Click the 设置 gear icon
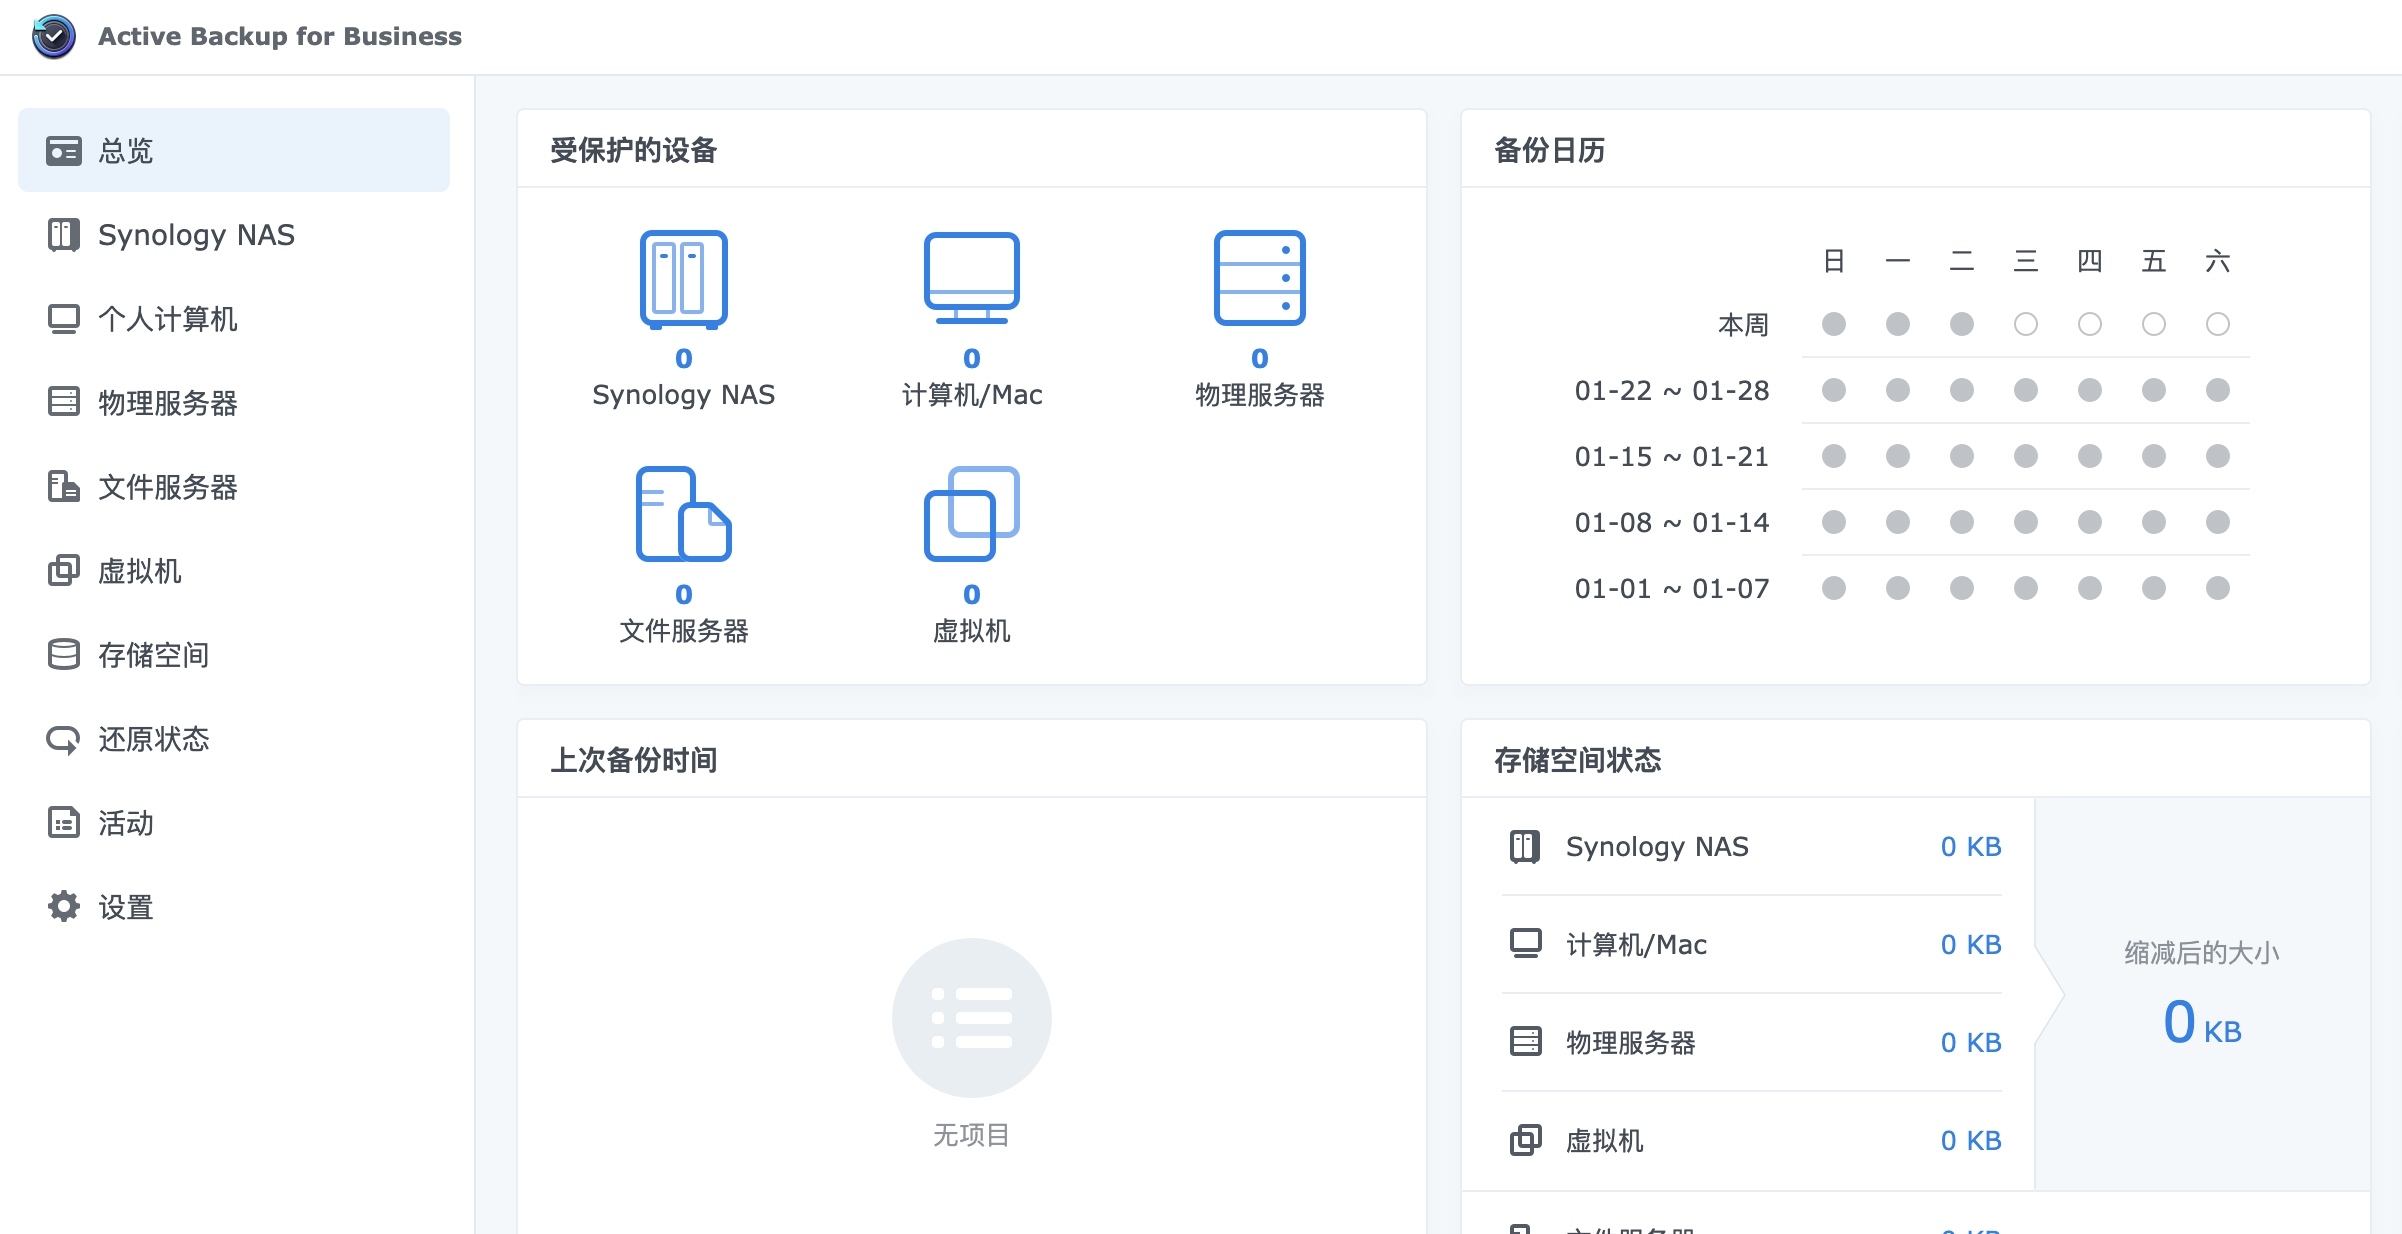This screenshot has width=2402, height=1234. point(64,906)
